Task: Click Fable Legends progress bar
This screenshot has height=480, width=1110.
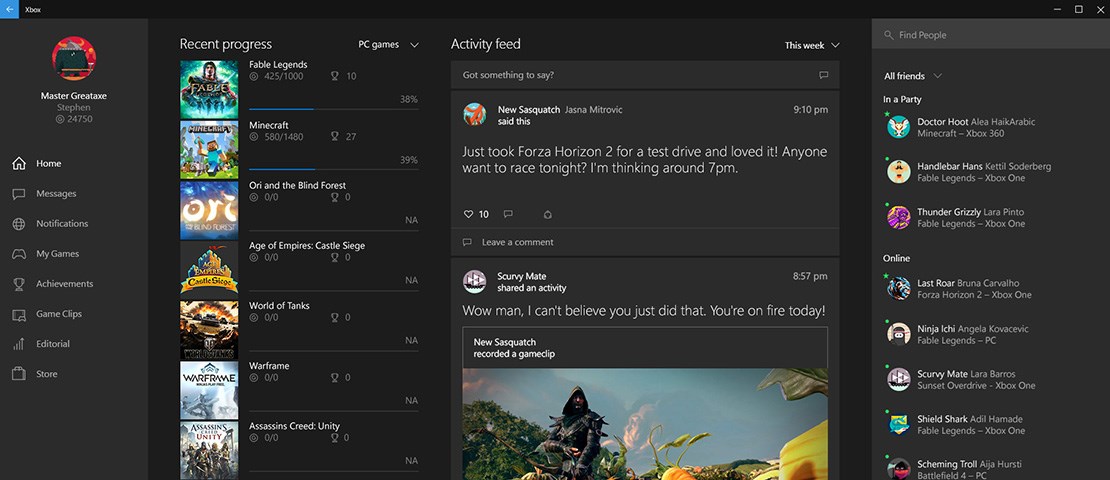Action: click(x=333, y=109)
